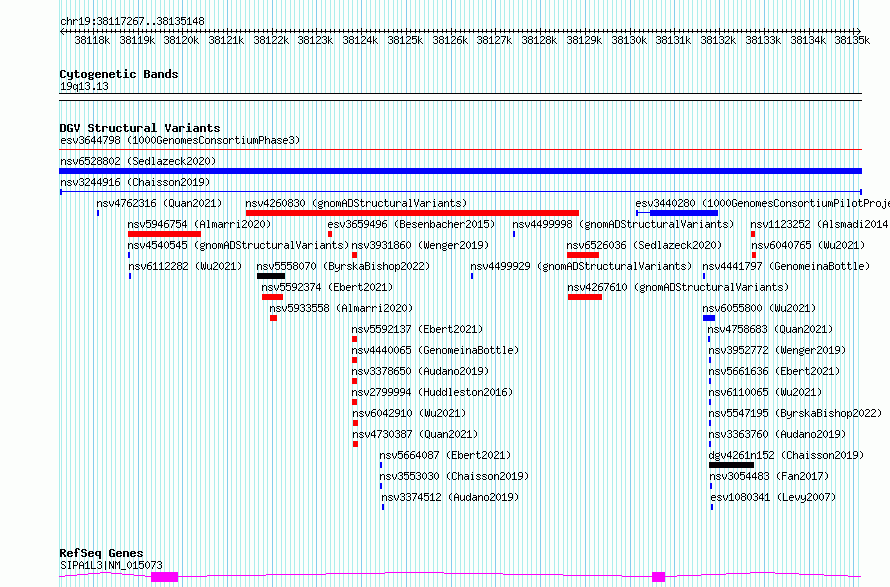Open nsv3363760 Audano2019 label
The height and width of the screenshot is (587, 890).
778,434
